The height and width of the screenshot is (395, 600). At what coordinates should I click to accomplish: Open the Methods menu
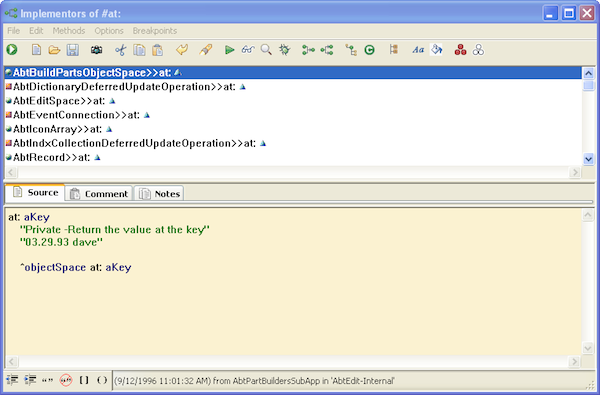(x=69, y=31)
